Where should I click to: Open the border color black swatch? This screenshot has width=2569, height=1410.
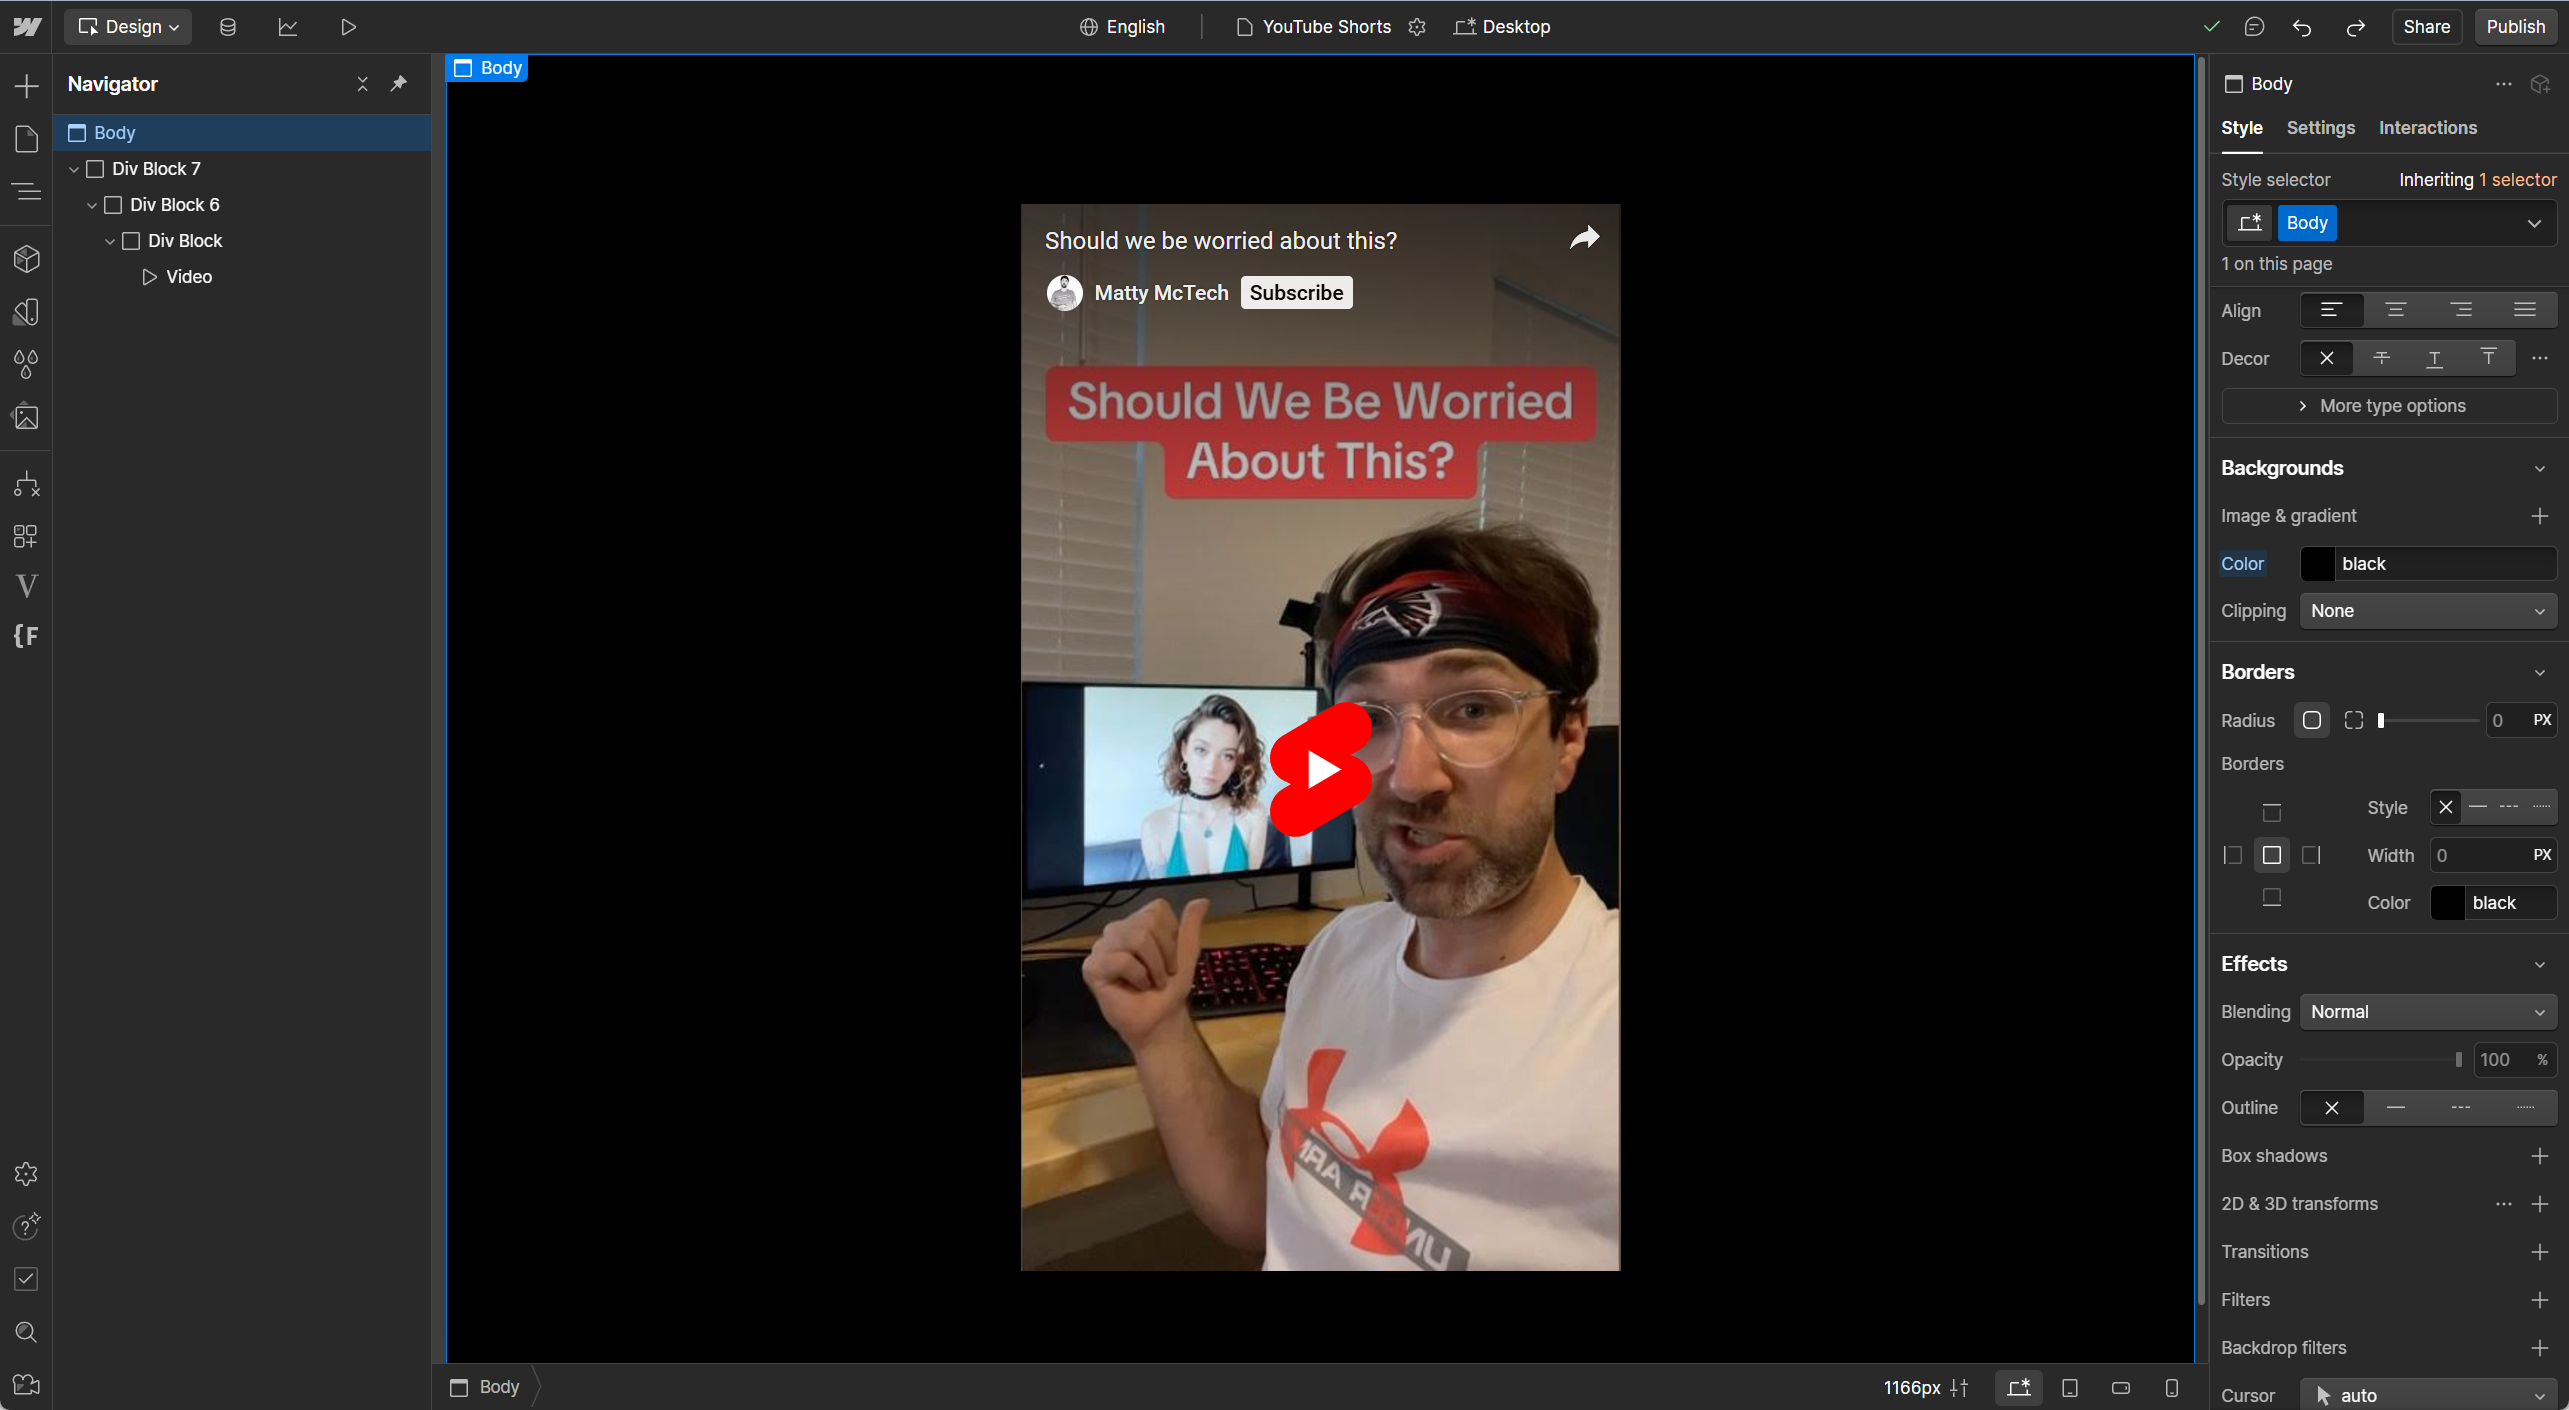click(x=2447, y=903)
